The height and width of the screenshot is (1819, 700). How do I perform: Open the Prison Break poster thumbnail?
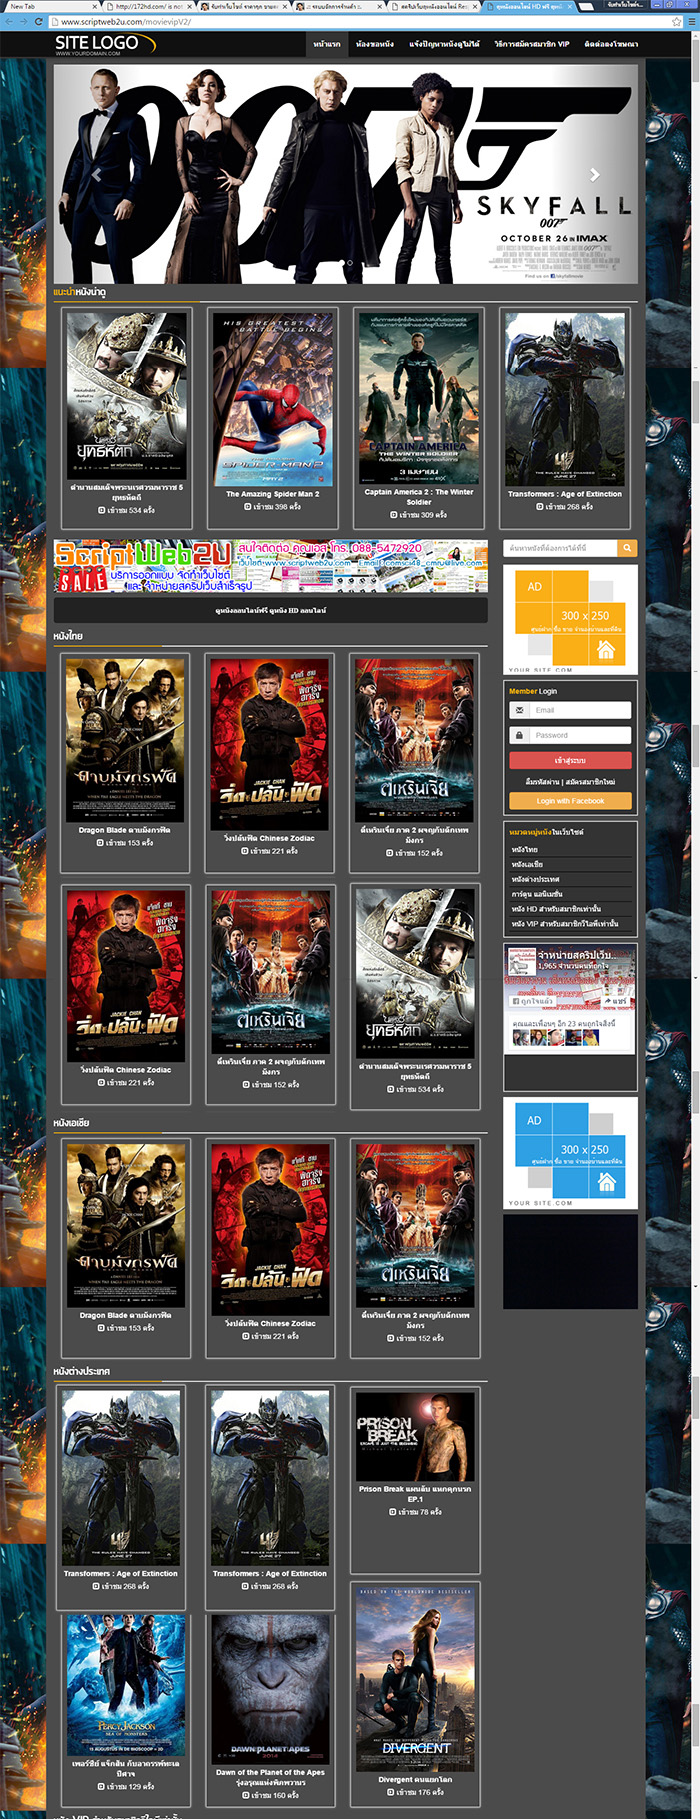point(415,1435)
